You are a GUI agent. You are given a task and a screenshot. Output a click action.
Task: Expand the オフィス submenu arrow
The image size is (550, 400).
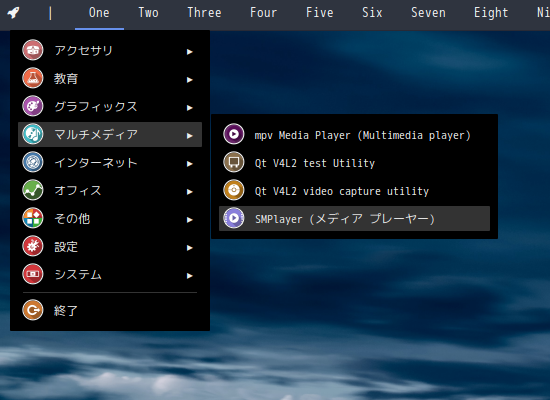[190, 192]
